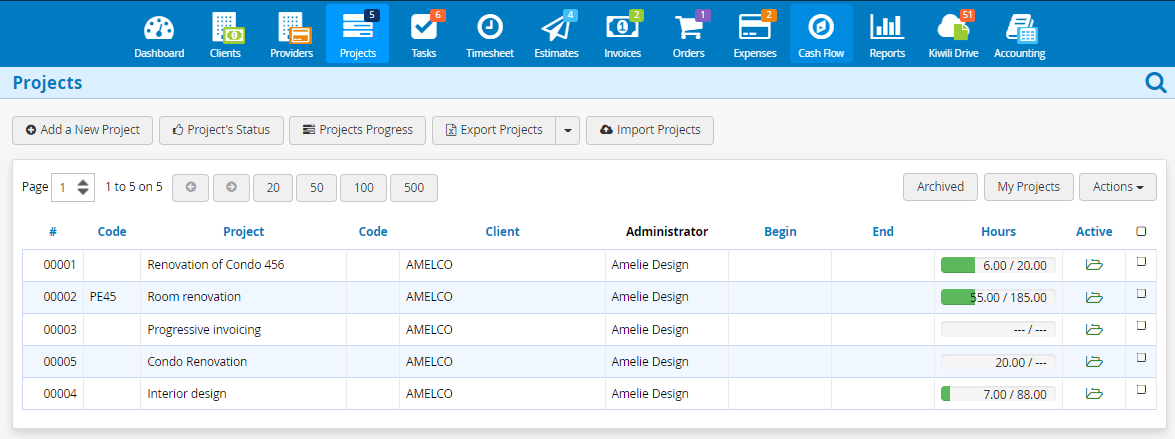The image size is (1175, 439).
Task: Click Interior design project name
Action: coord(187,393)
